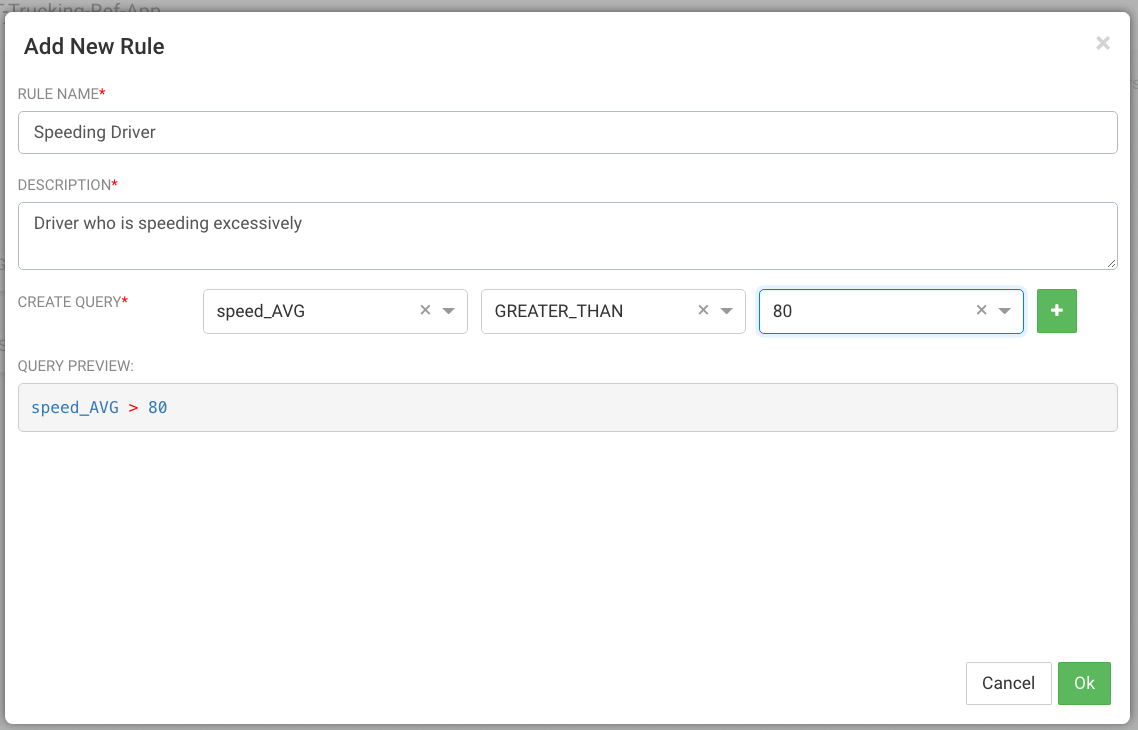Clear the value 80 selection
Screen dimensions: 1138x730
tap(981, 311)
